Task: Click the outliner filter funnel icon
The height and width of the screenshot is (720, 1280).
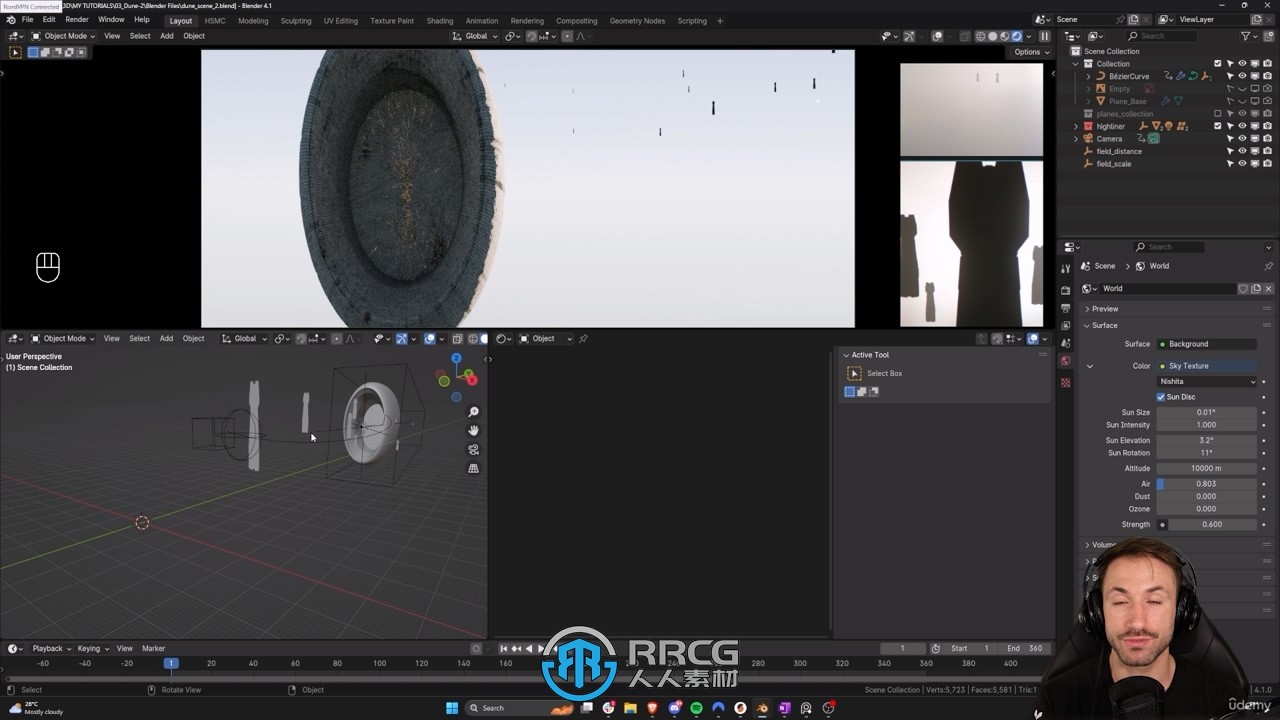Action: [x=1246, y=36]
